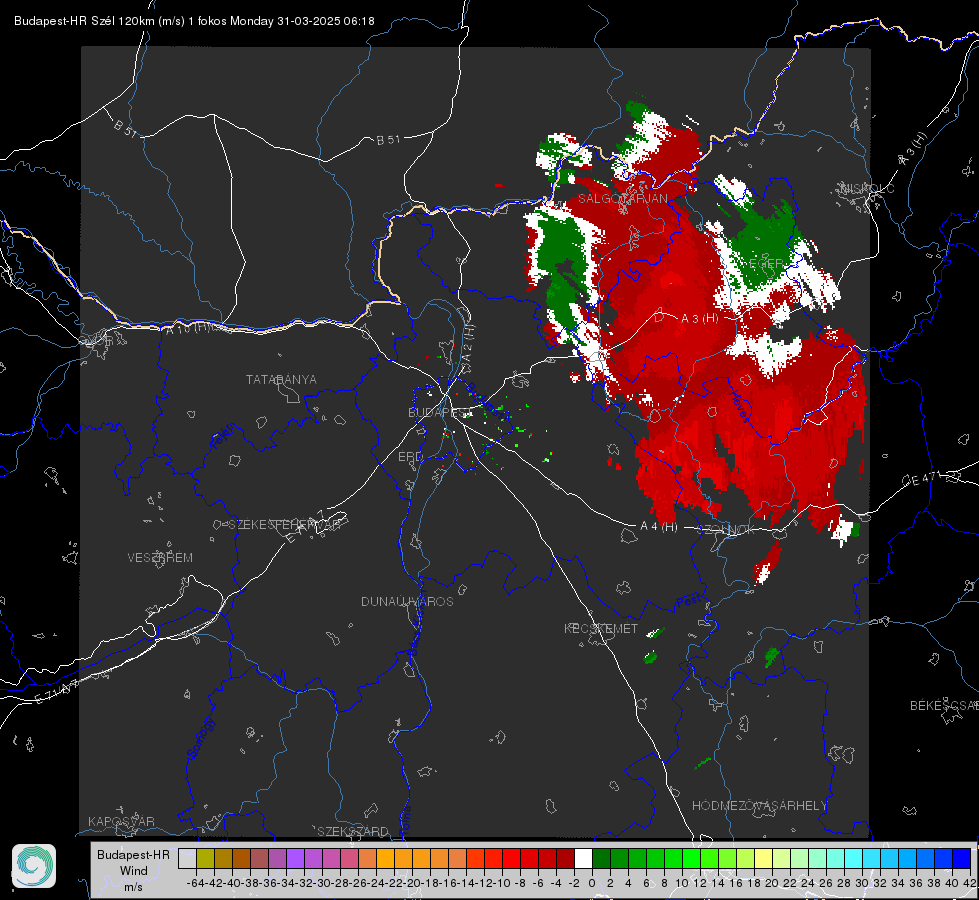Click the ERD town label
Image resolution: width=979 pixels, height=900 pixels.
(x=410, y=457)
